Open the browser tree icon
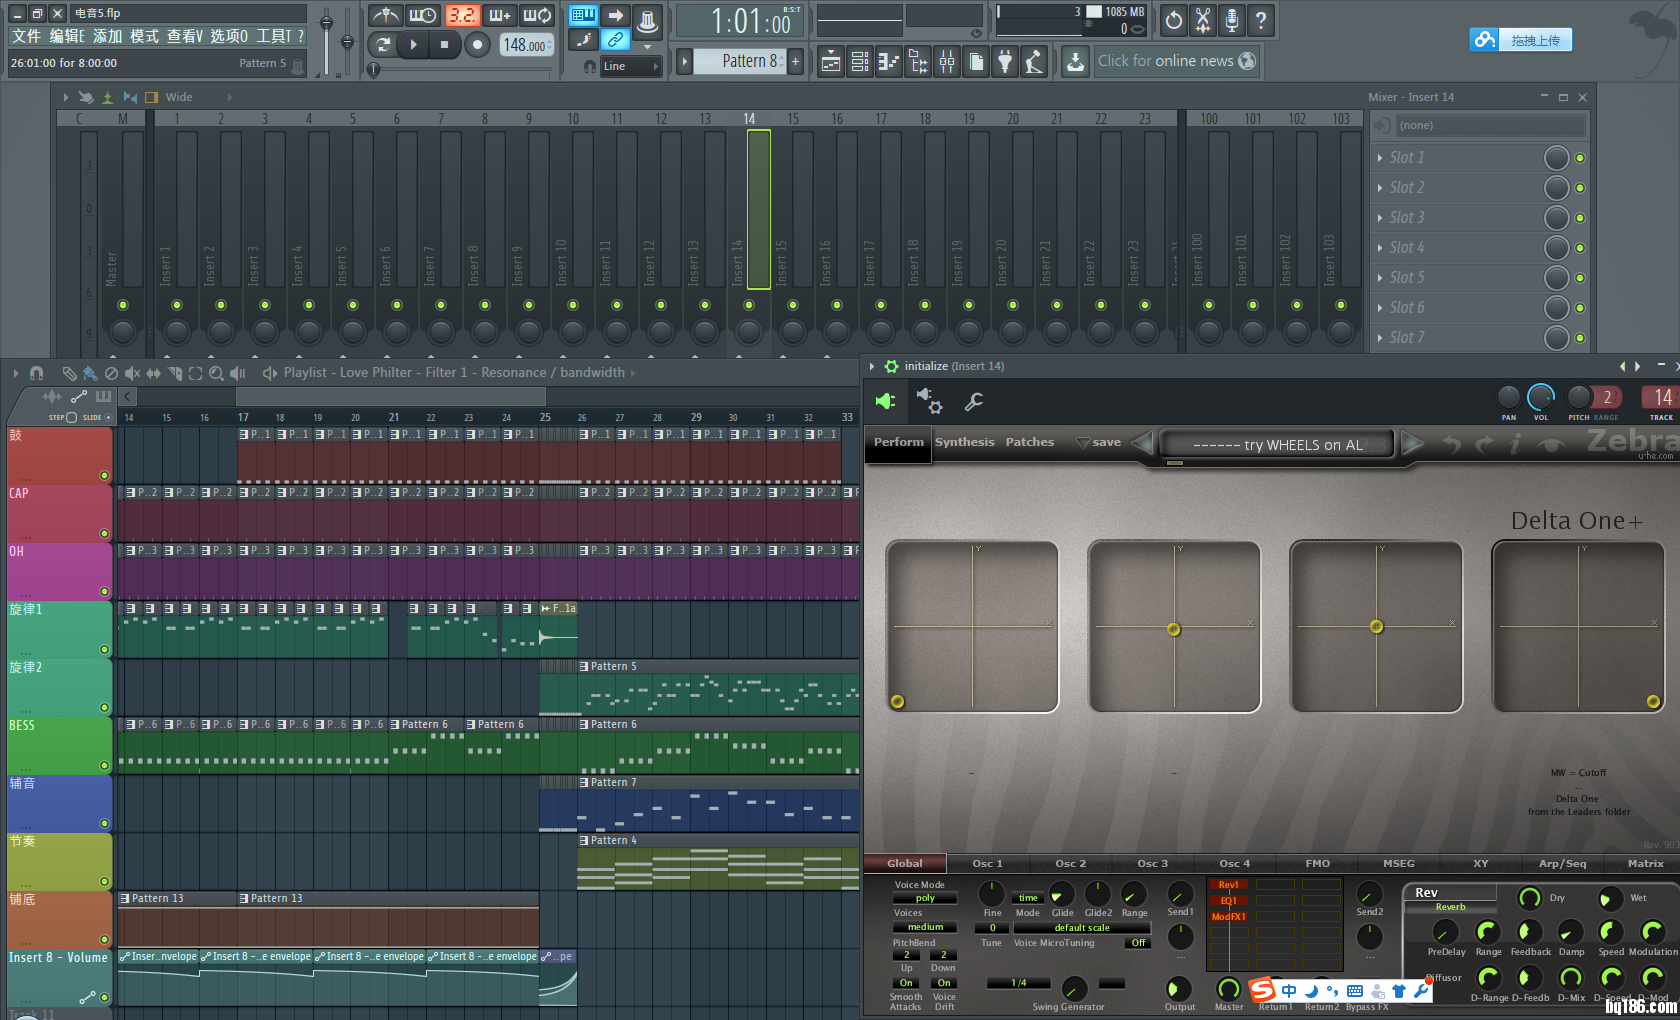This screenshot has width=1680, height=1020. pyautogui.click(x=918, y=62)
